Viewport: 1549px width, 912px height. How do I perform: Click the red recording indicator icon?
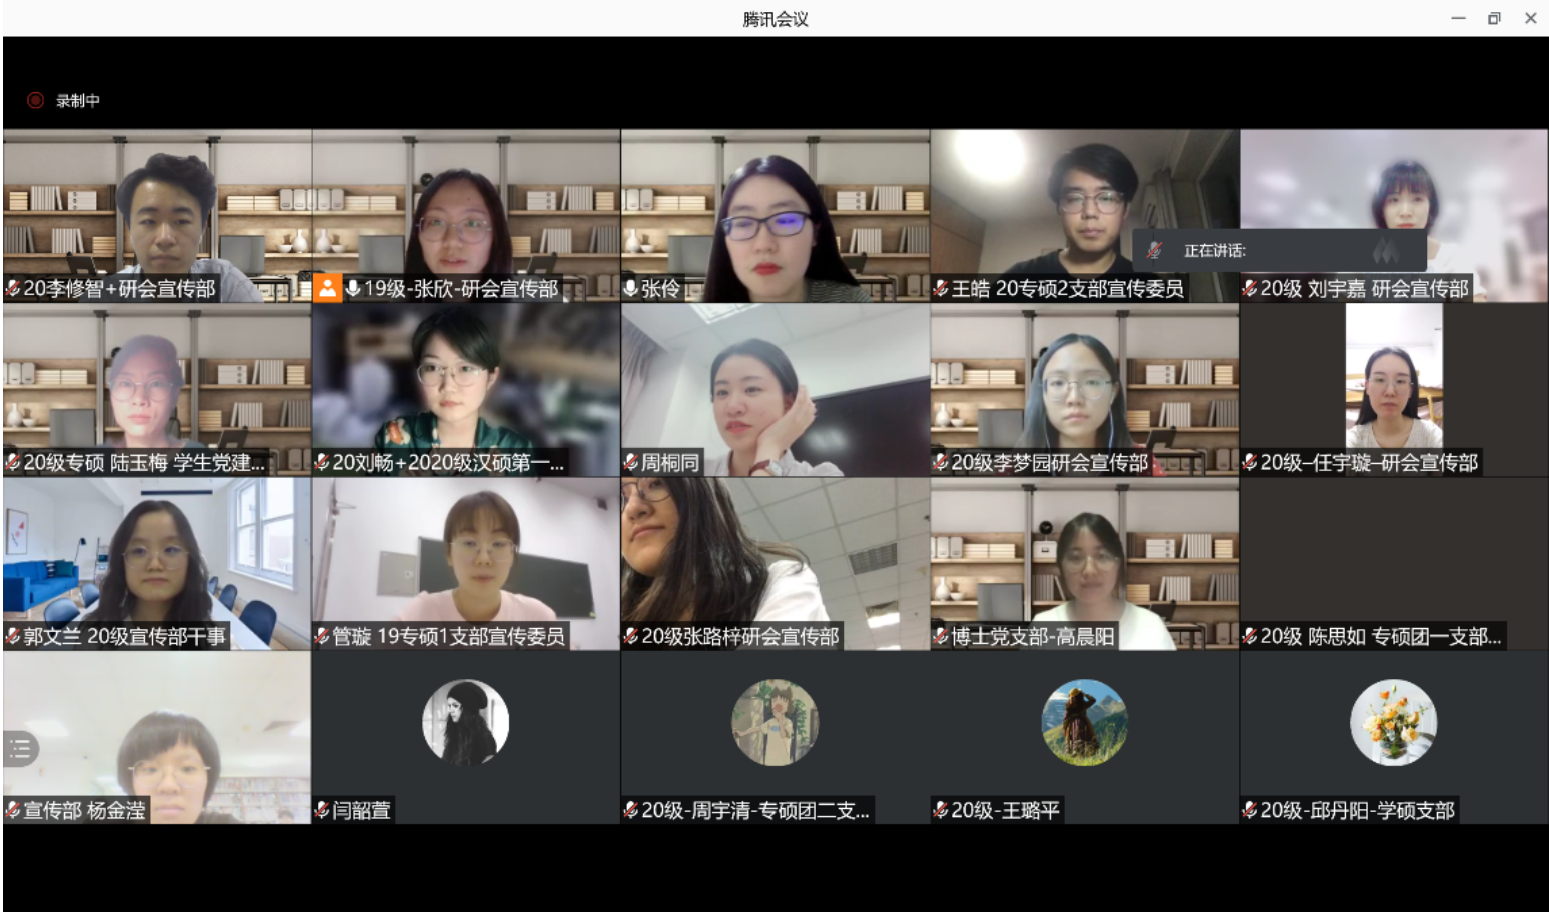[35, 100]
